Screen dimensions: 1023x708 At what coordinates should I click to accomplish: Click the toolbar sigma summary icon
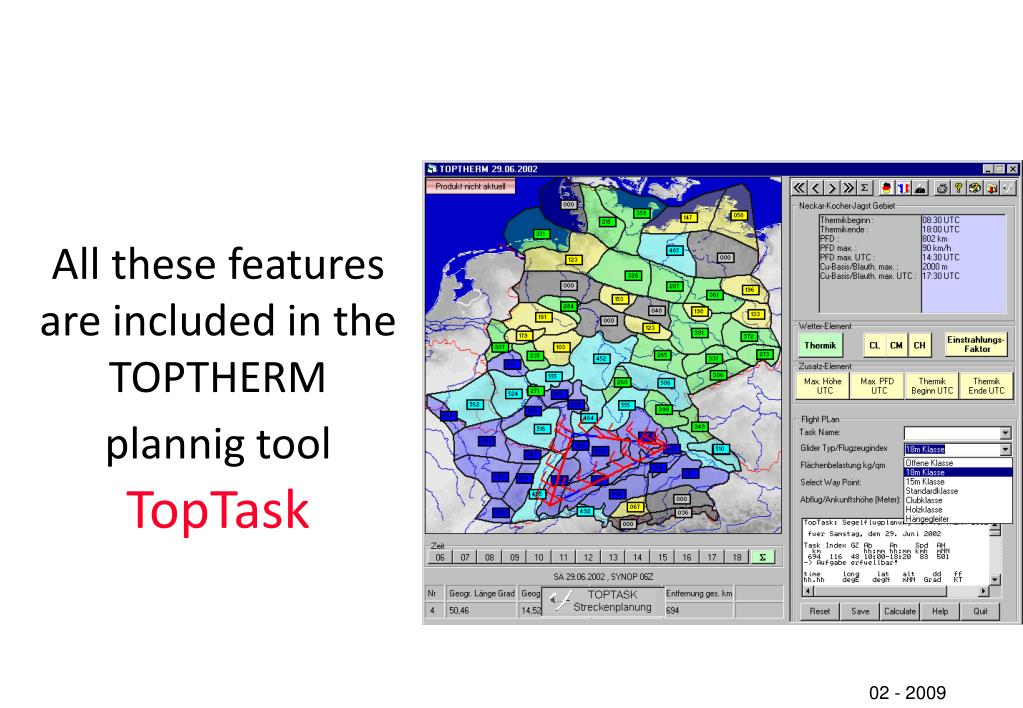tap(864, 188)
